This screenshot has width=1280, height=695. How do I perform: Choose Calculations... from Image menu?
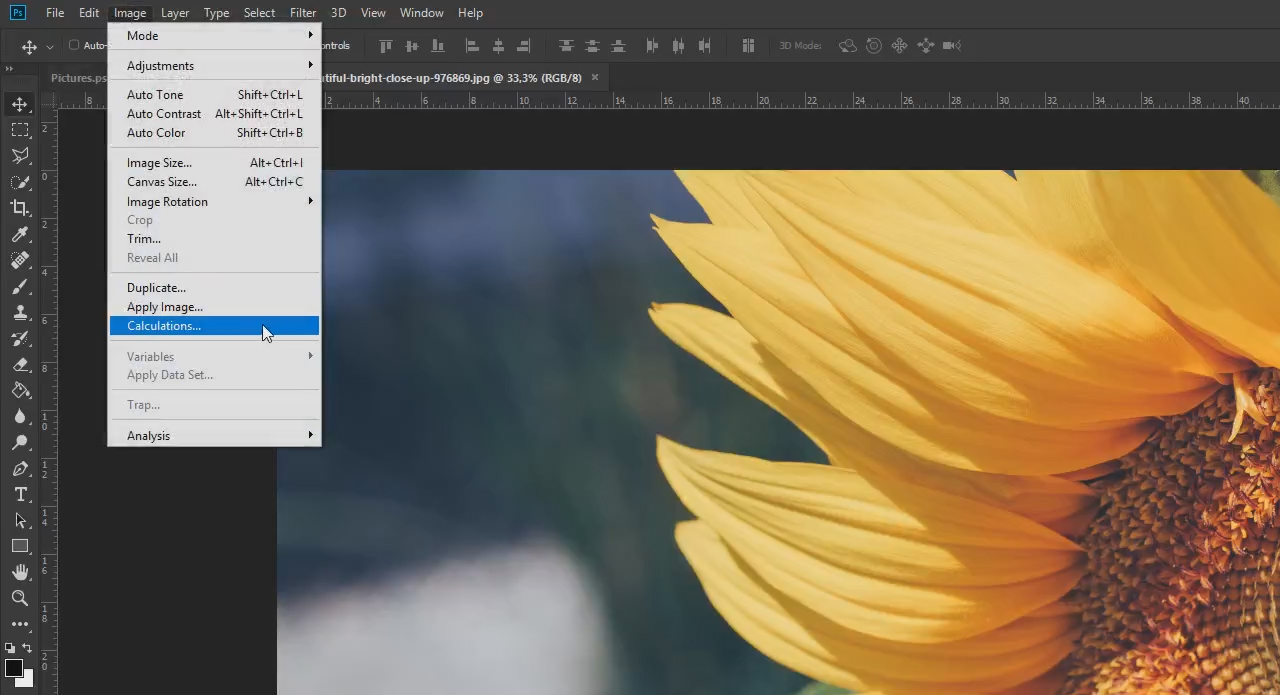click(214, 326)
